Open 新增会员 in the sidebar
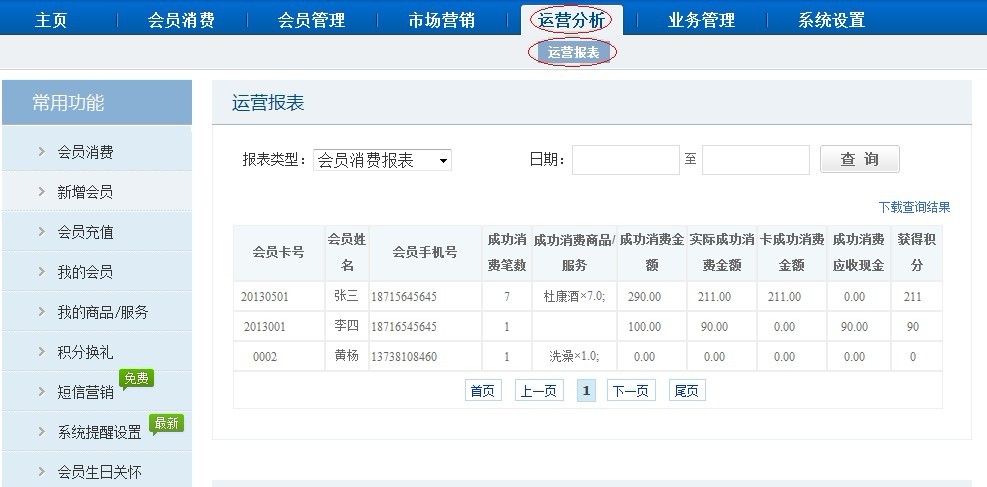This screenshot has height=487, width=987. point(85,192)
